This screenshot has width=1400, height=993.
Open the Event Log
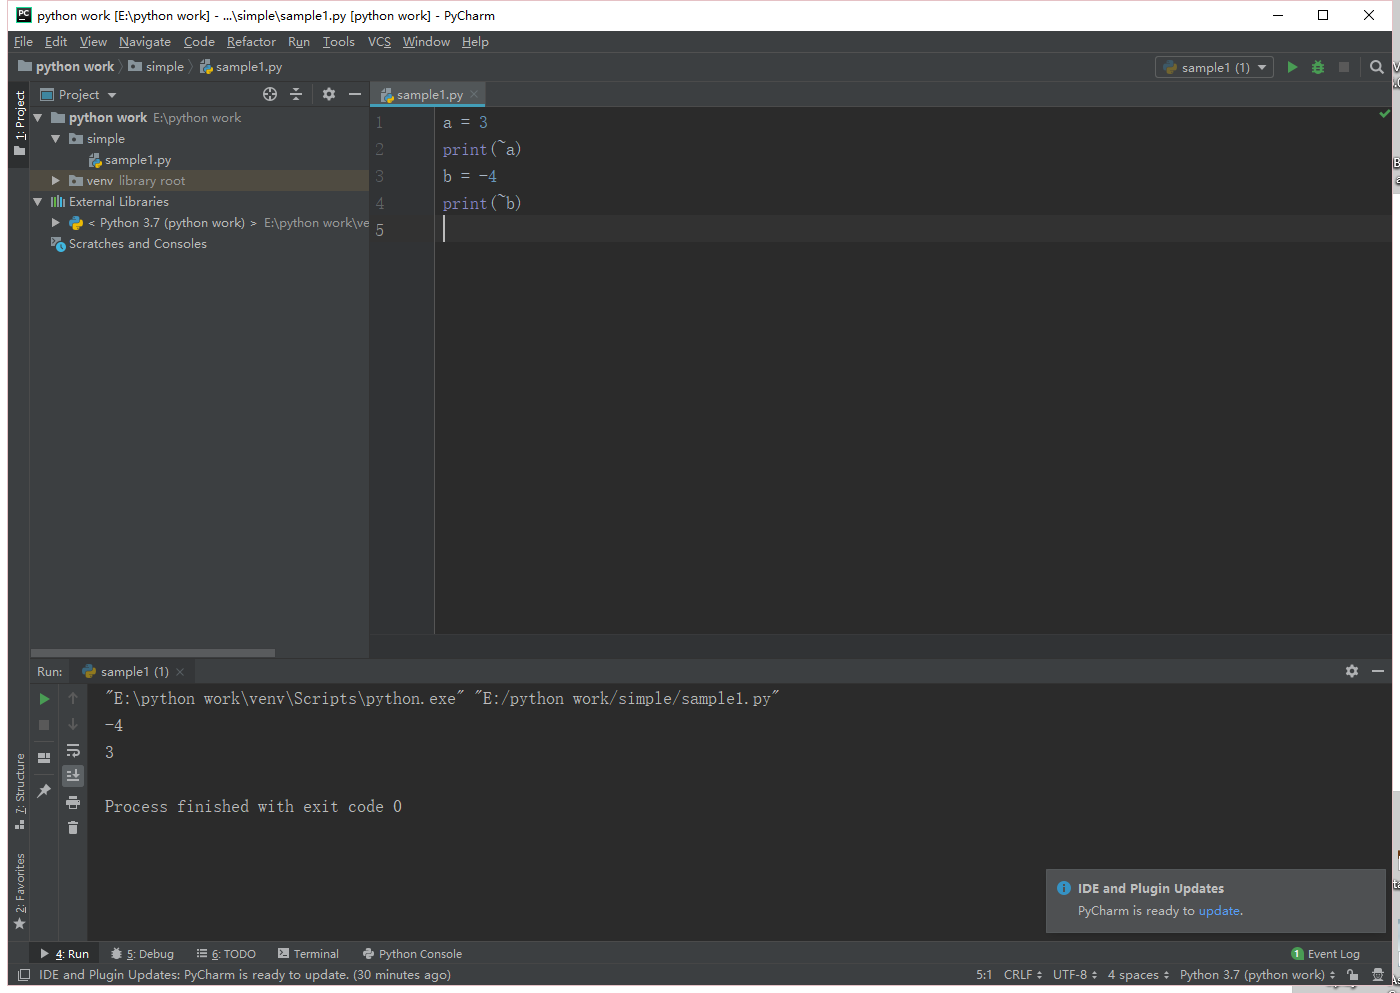click(x=1325, y=954)
